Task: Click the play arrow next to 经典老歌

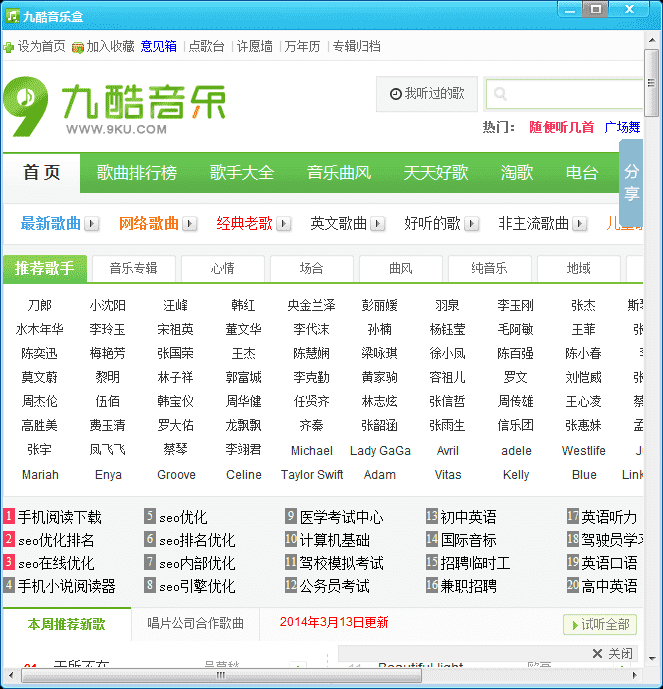Action: (284, 224)
